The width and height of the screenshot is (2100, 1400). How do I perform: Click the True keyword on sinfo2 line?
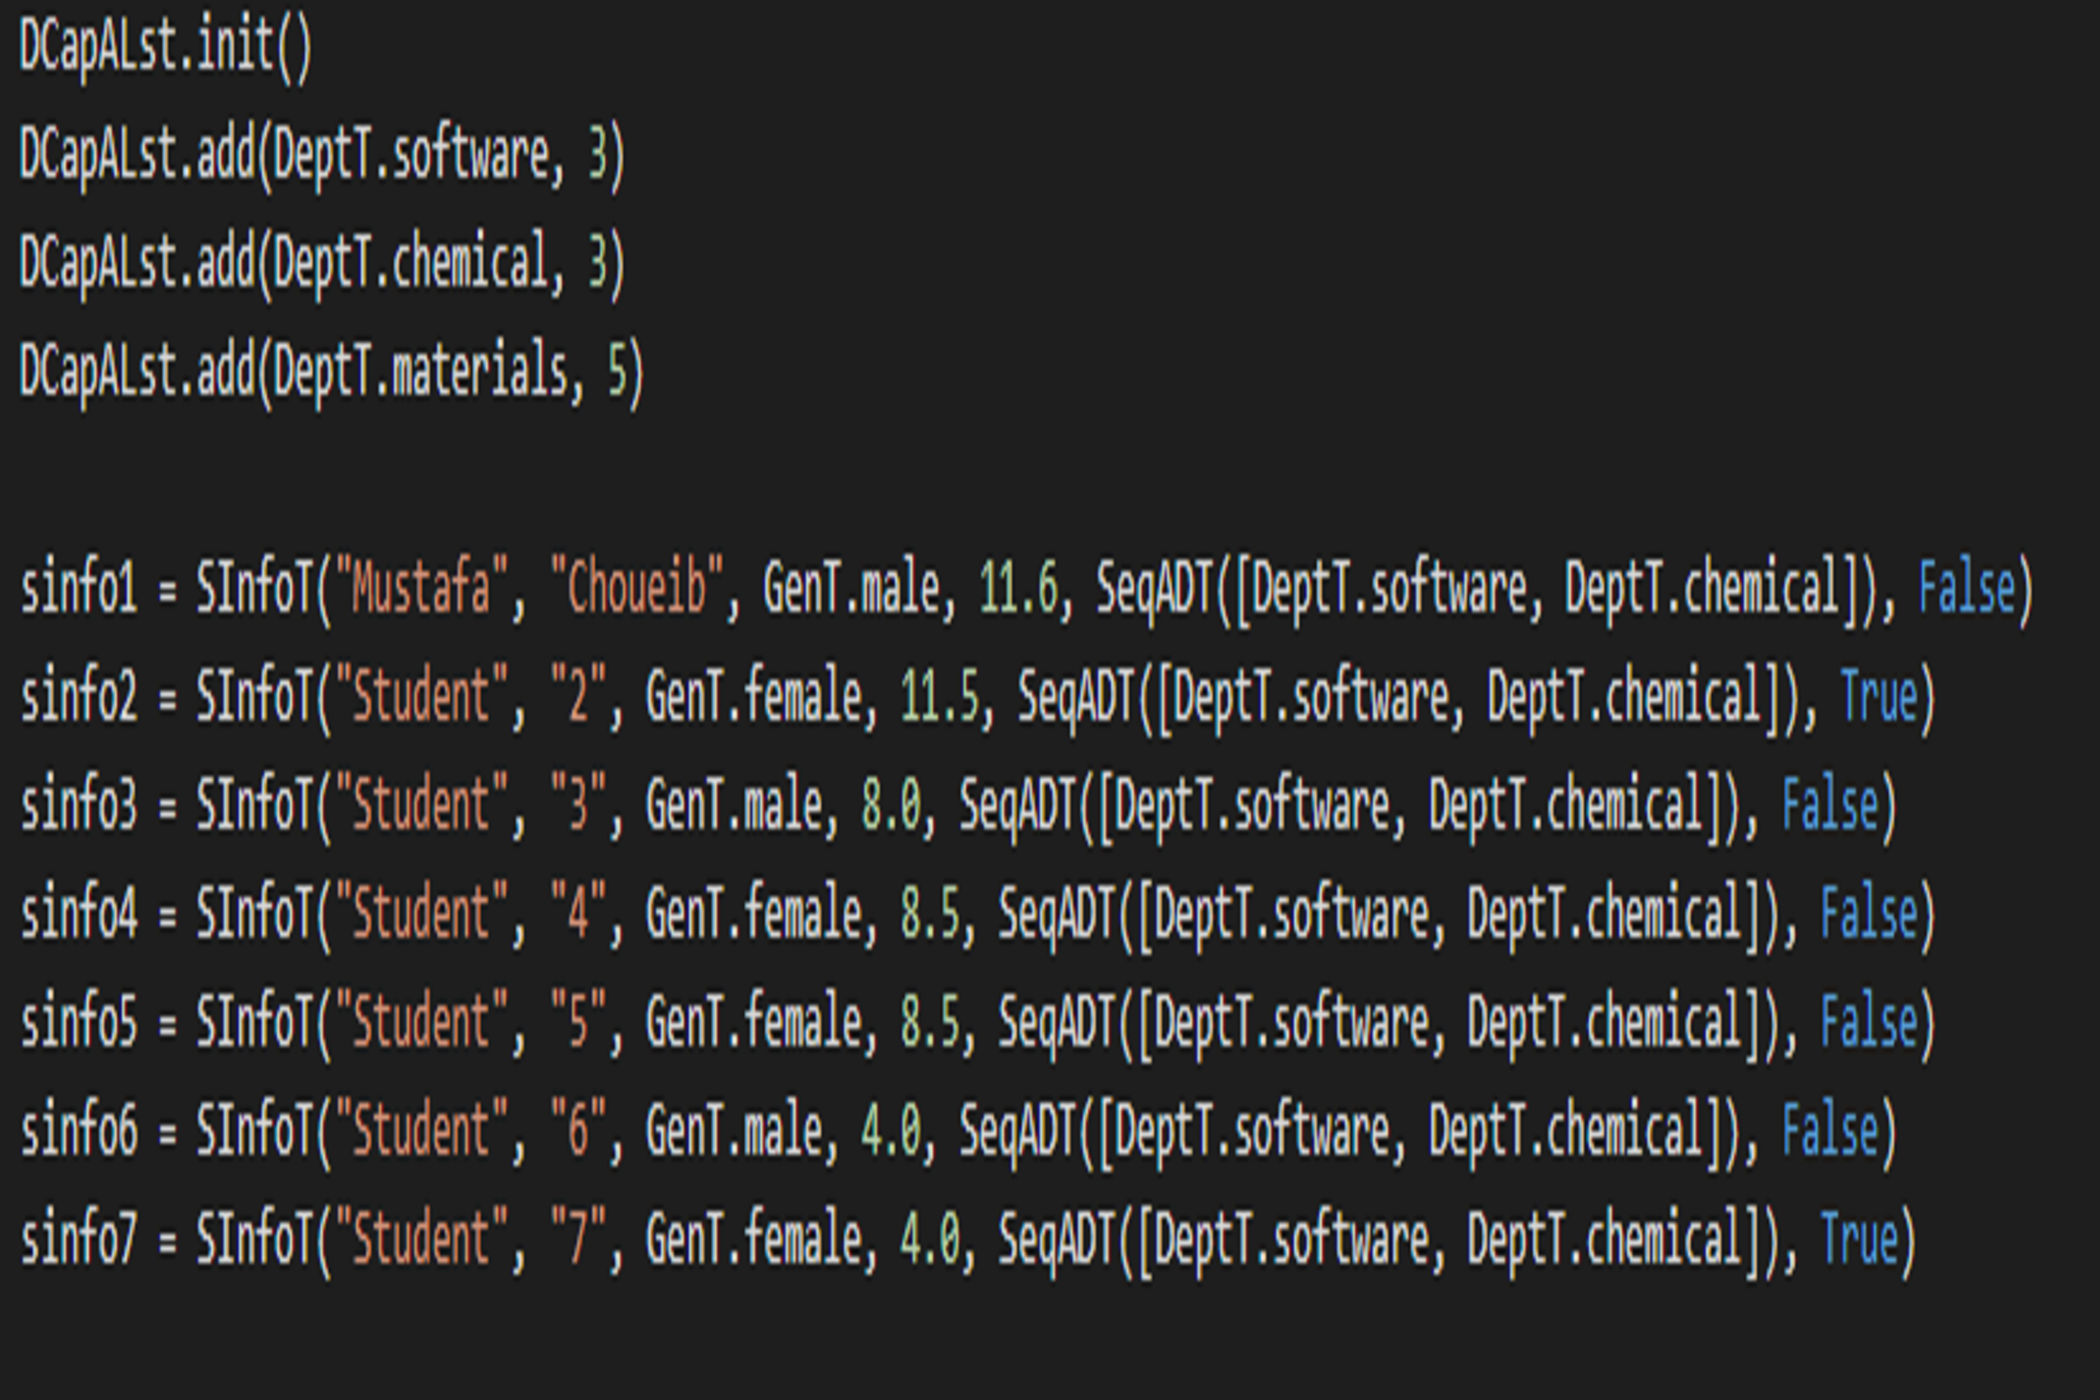(x=1878, y=697)
